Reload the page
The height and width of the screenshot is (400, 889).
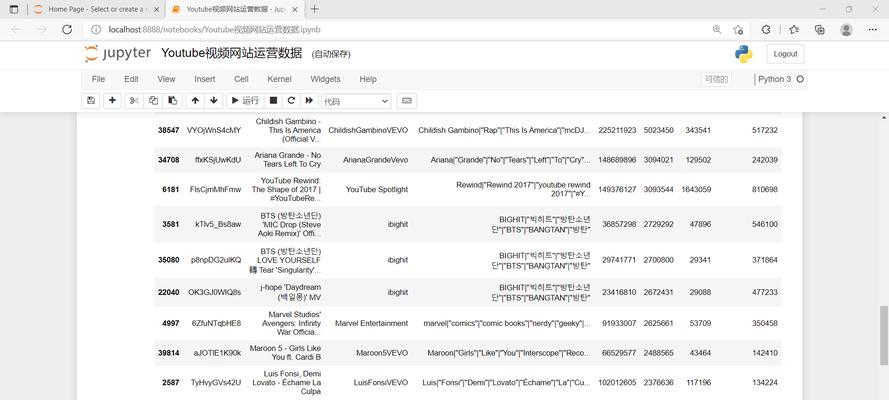click(x=67, y=29)
